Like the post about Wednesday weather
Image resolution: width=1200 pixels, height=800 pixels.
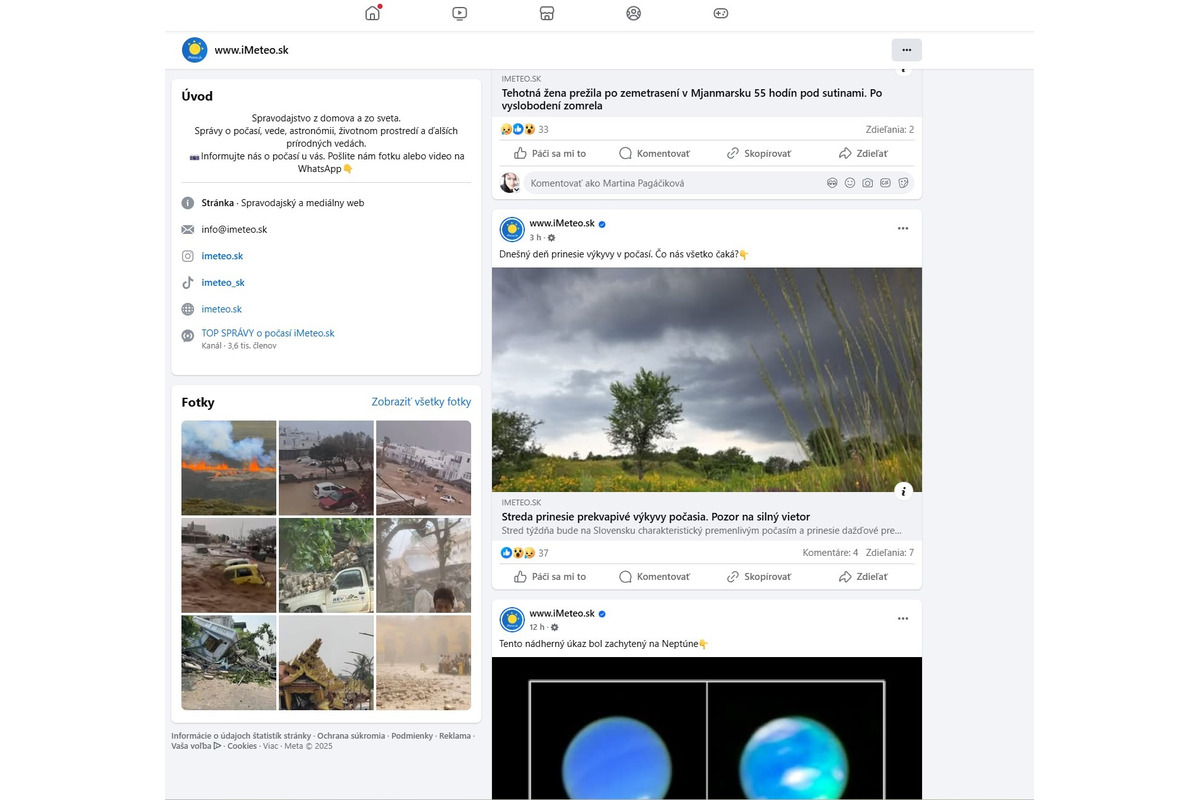click(x=550, y=577)
